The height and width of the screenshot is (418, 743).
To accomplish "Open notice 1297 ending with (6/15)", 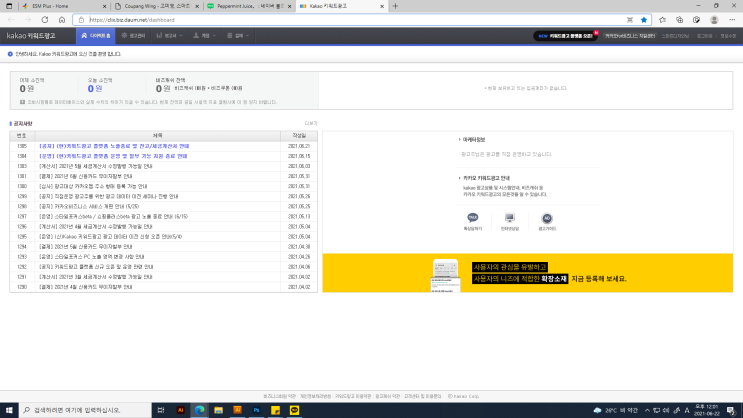I will pyautogui.click(x=113, y=217).
